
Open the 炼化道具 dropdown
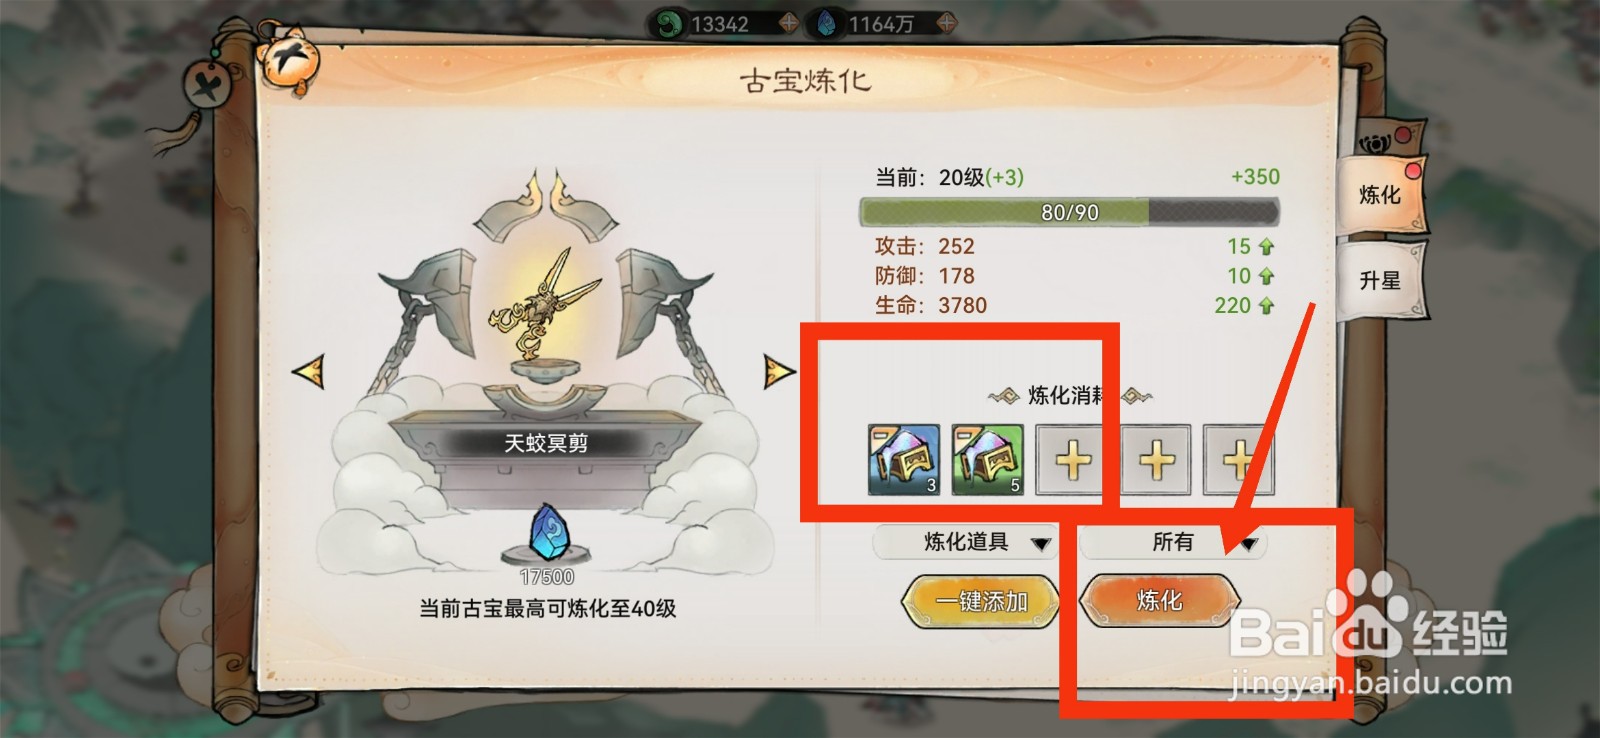[965, 542]
